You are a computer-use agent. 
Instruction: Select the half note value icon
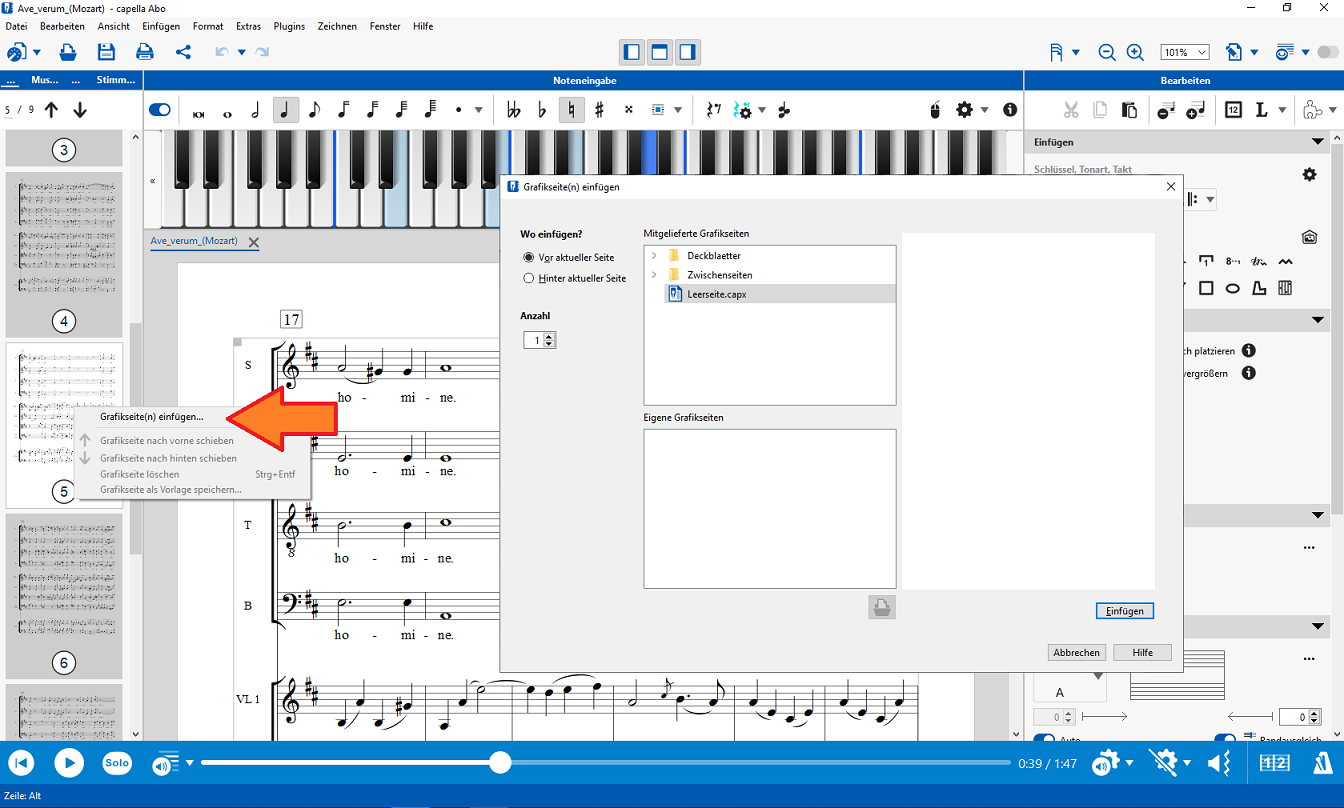coord(255,110)
